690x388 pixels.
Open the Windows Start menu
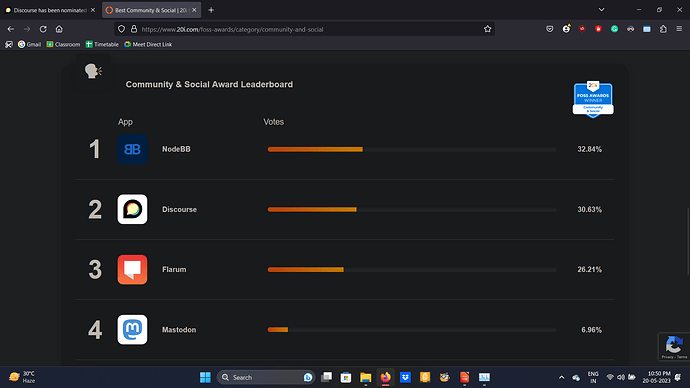205,377
